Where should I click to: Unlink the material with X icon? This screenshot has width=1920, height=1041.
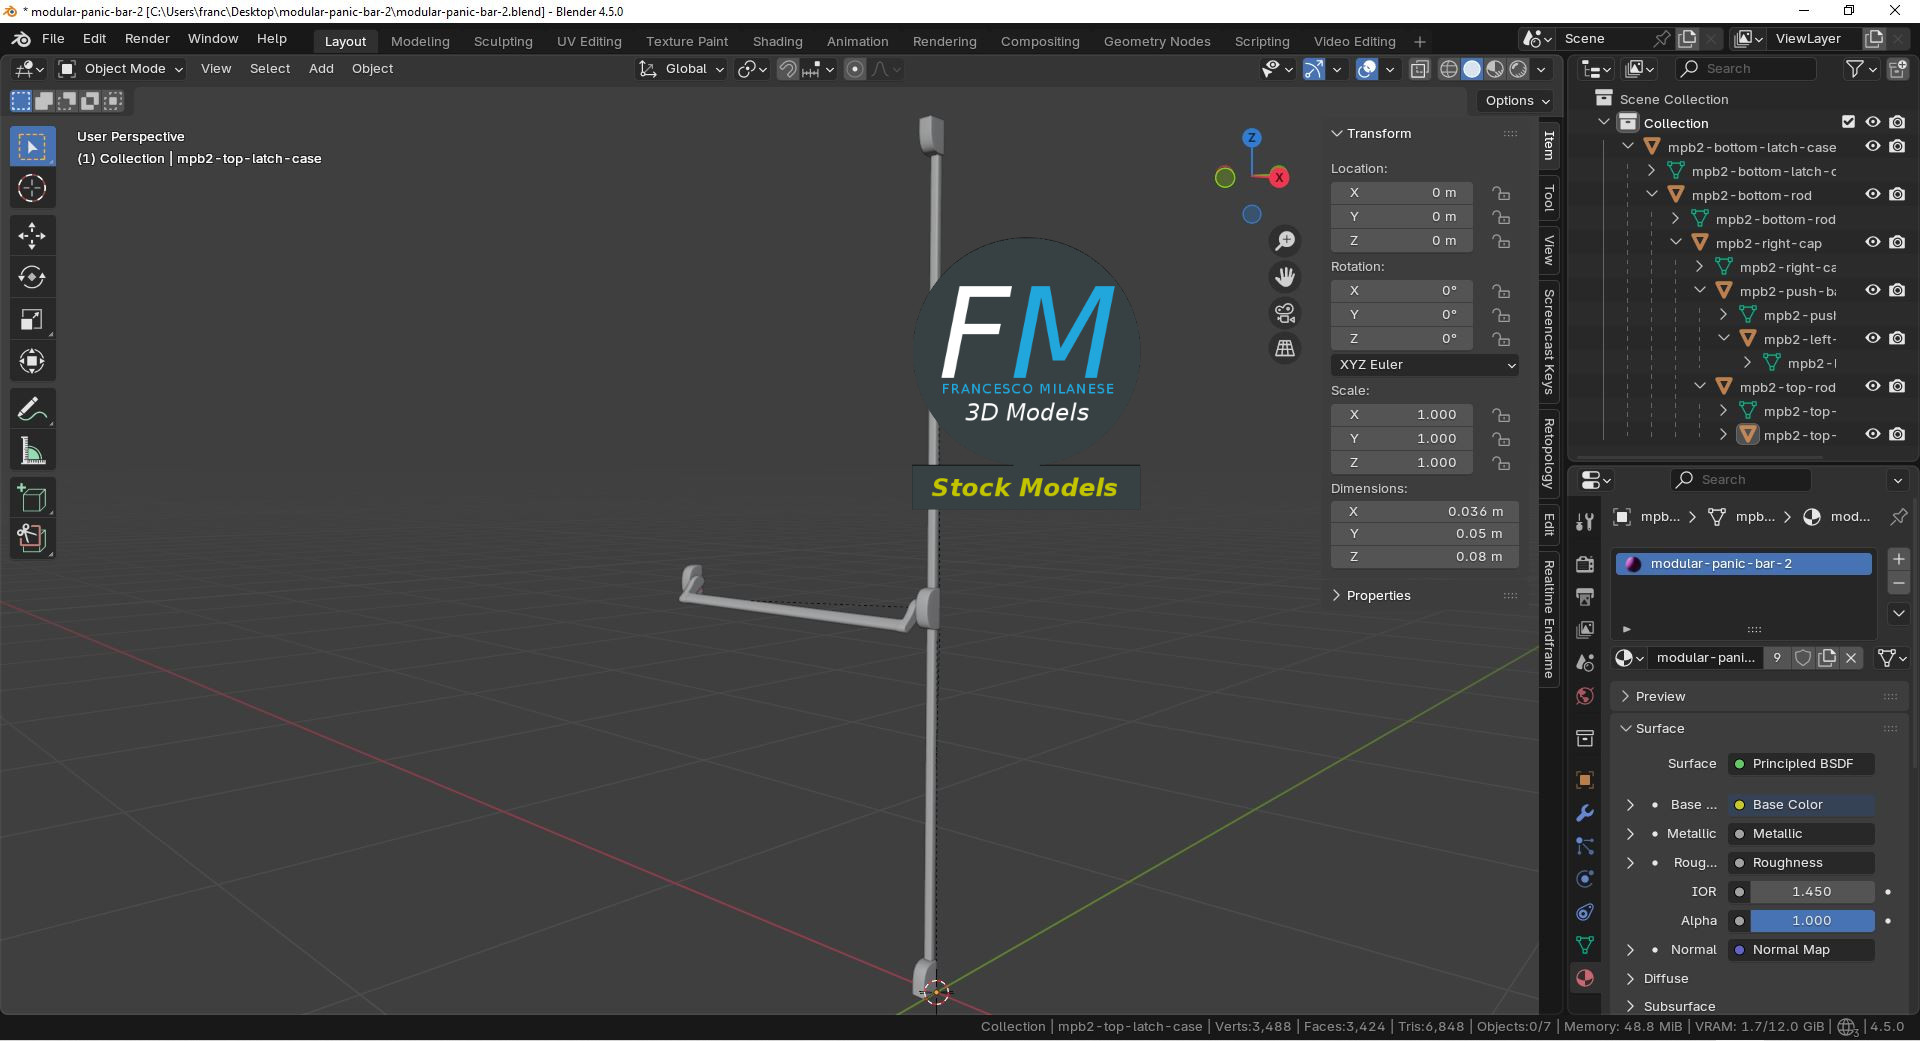click(x=1851, y=658)
